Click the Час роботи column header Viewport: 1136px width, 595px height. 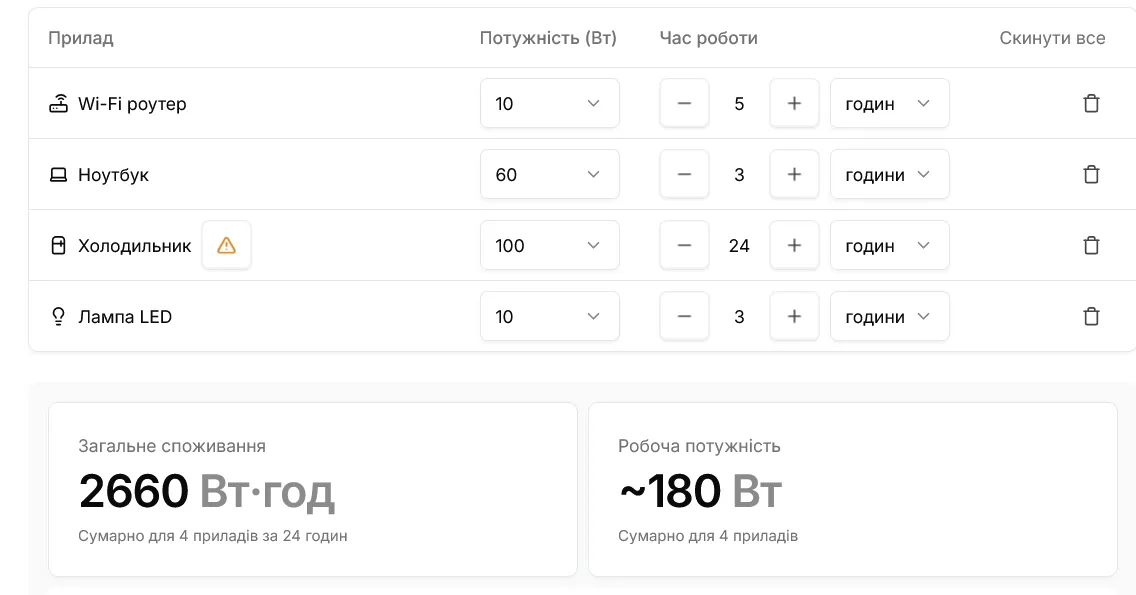(x=708, y=38)
